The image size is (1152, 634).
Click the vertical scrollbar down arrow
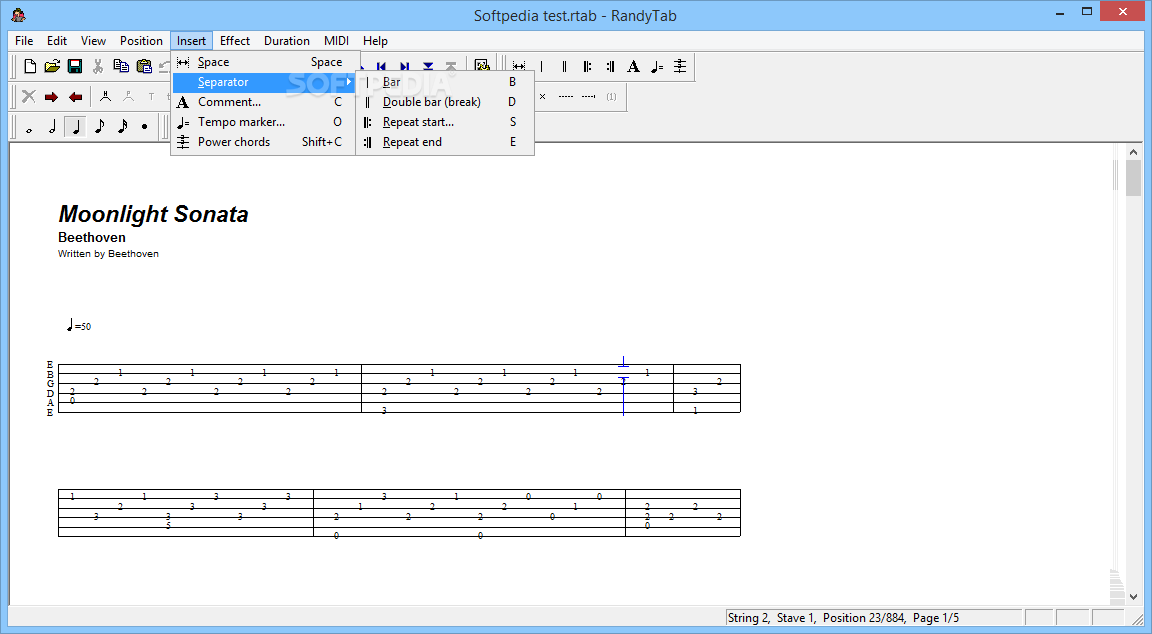click(x=1133, y=597)
